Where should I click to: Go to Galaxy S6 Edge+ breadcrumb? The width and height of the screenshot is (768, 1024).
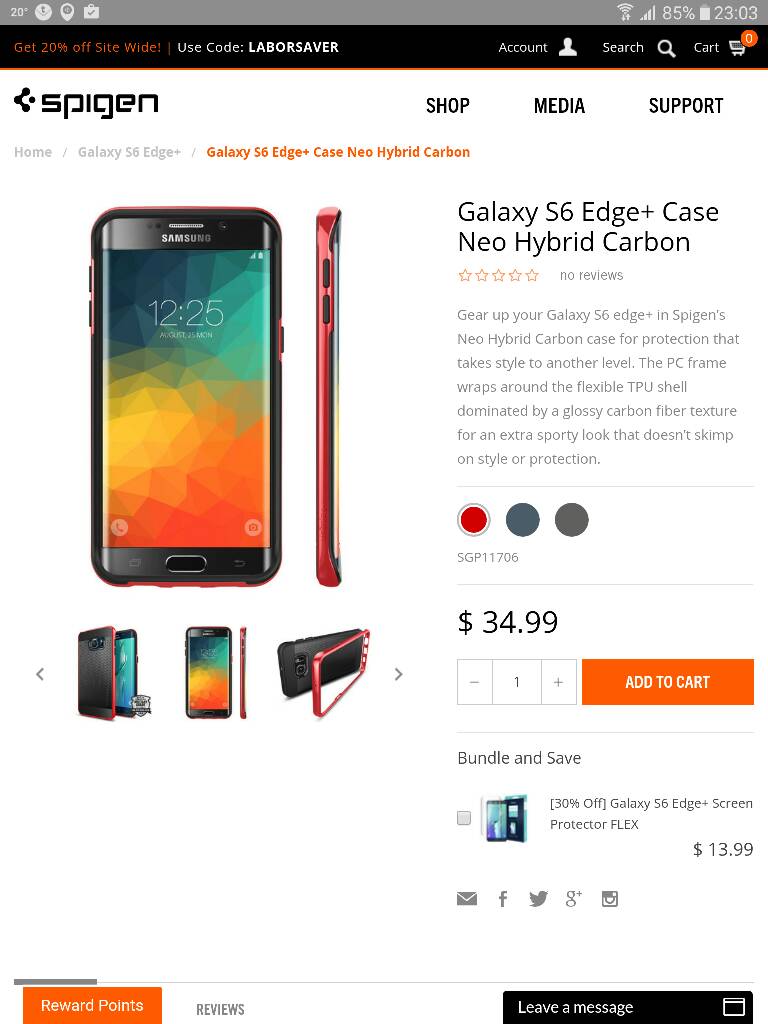[x=129, y=152]
